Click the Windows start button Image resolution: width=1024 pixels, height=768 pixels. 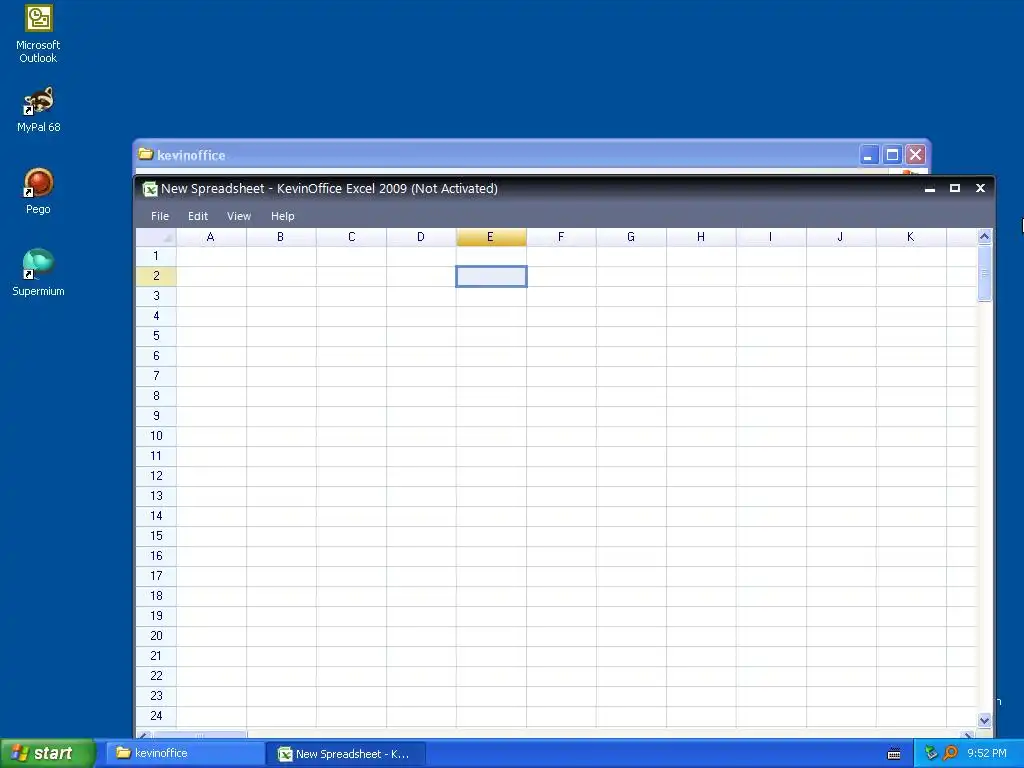[x=48, y=753]
